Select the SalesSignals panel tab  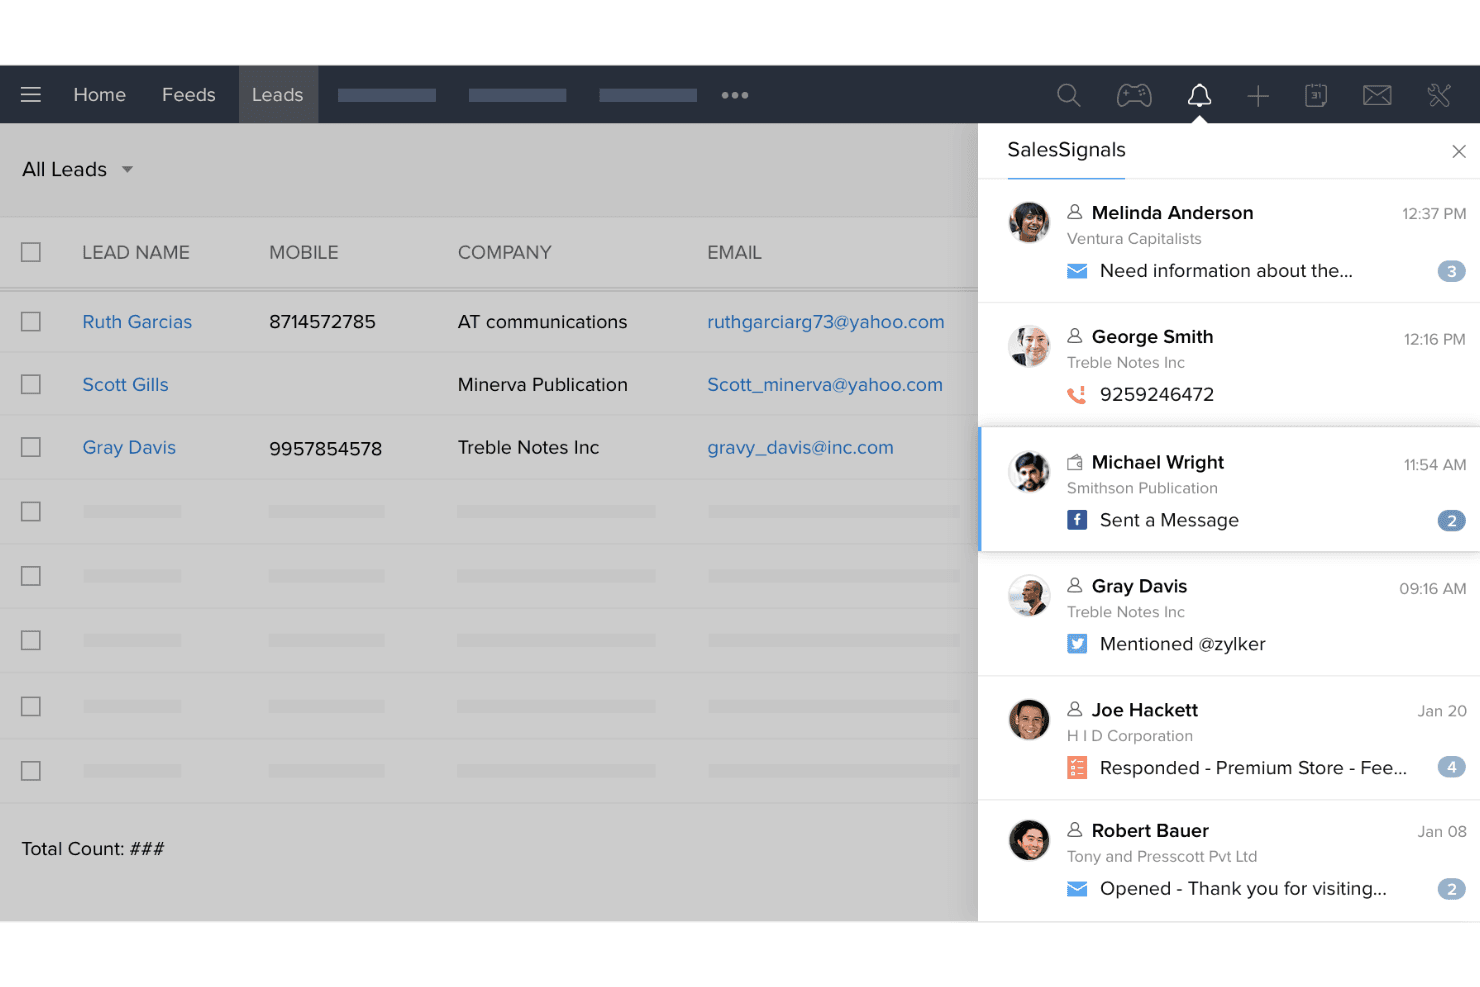pos(1066,151)
